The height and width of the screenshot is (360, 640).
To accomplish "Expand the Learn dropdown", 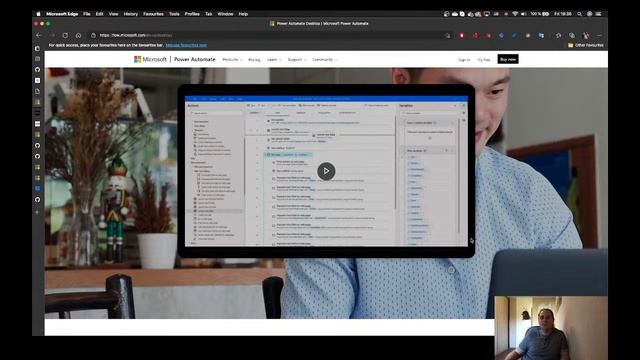I will (274, 60).
